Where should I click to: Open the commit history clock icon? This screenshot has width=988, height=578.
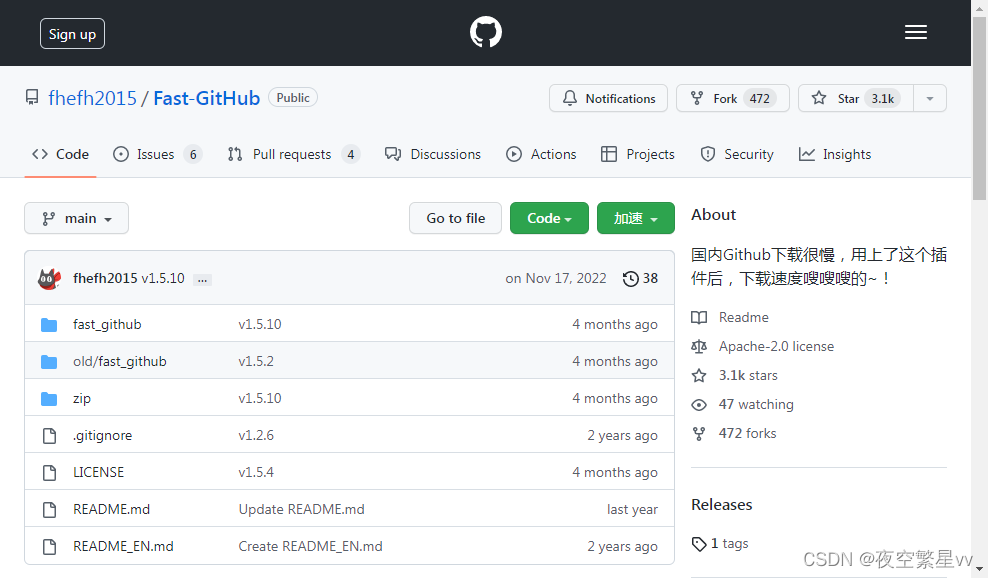(x=630, y=279)
